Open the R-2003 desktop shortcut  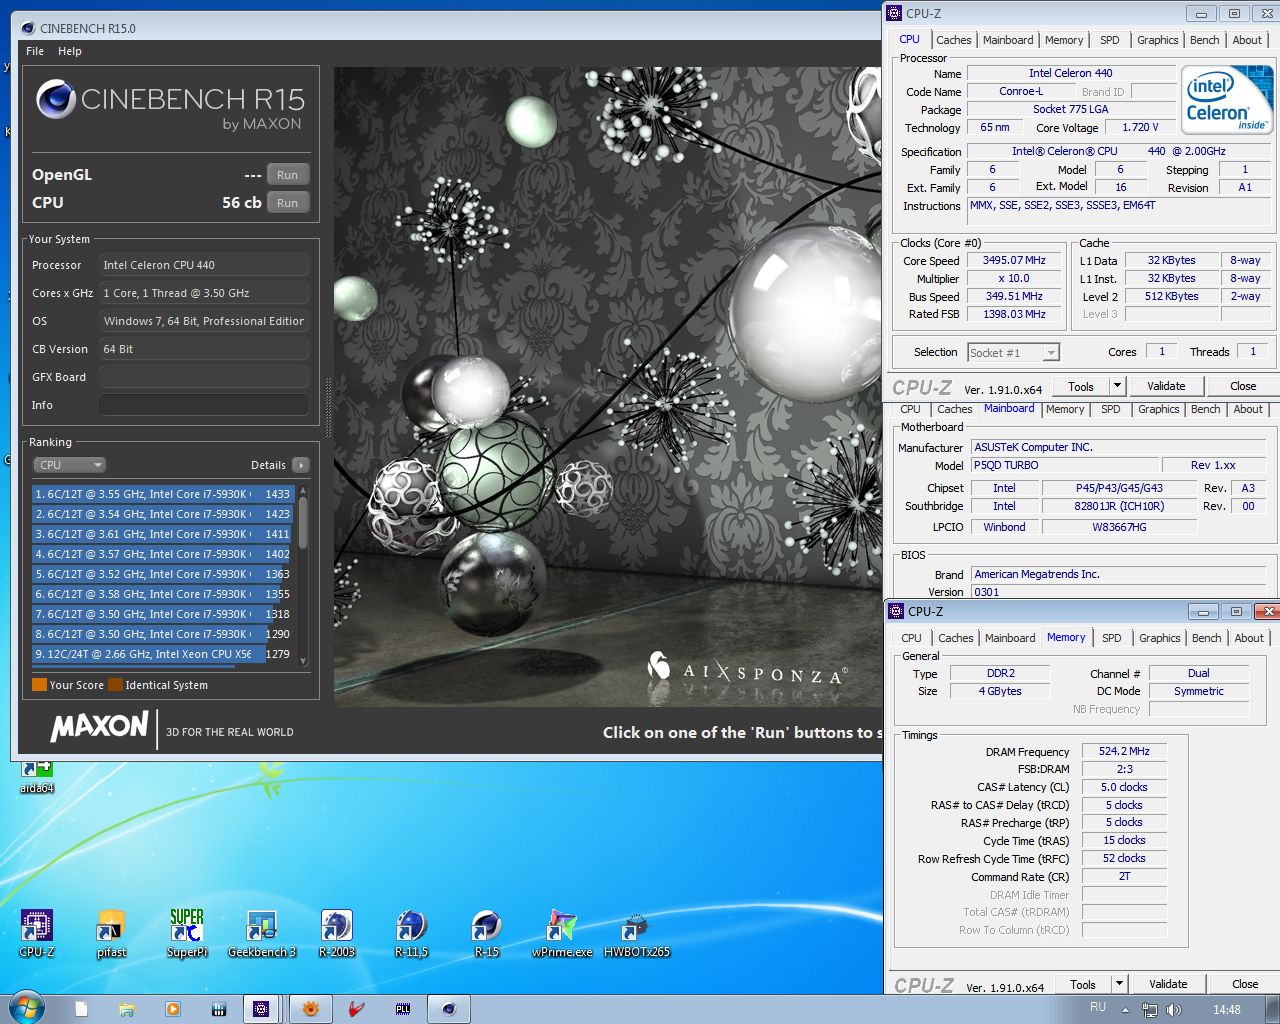tap(337, 934)
